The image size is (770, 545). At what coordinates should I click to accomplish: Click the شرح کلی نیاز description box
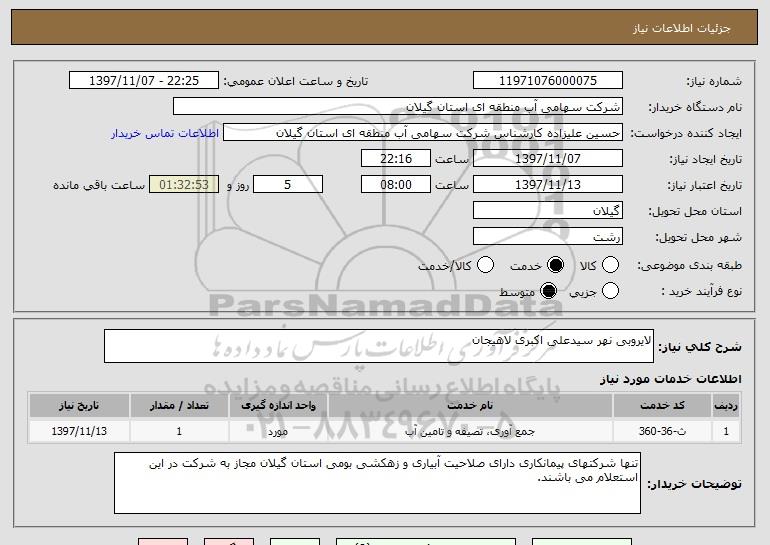click(379, 346)
